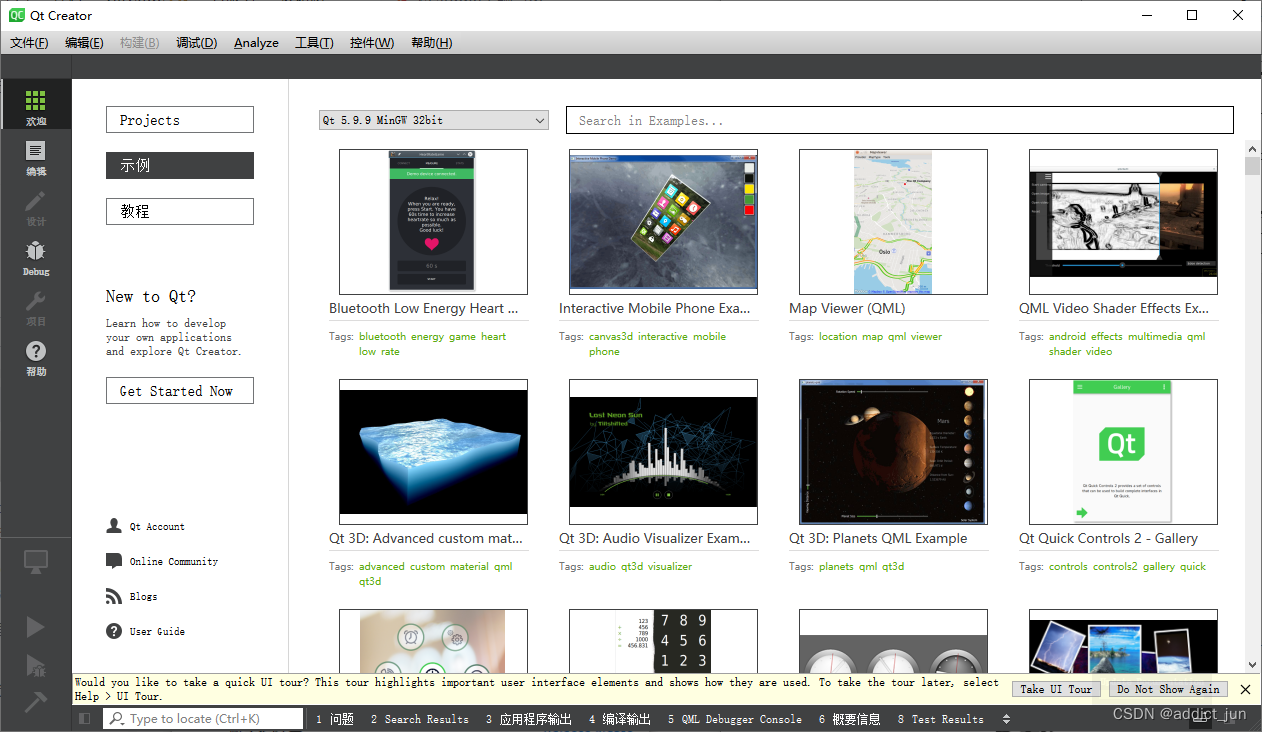Viewport: 1262px width, 732px height.
Task: Open the 控件(W) menu
Action: (x=372, y=43)
